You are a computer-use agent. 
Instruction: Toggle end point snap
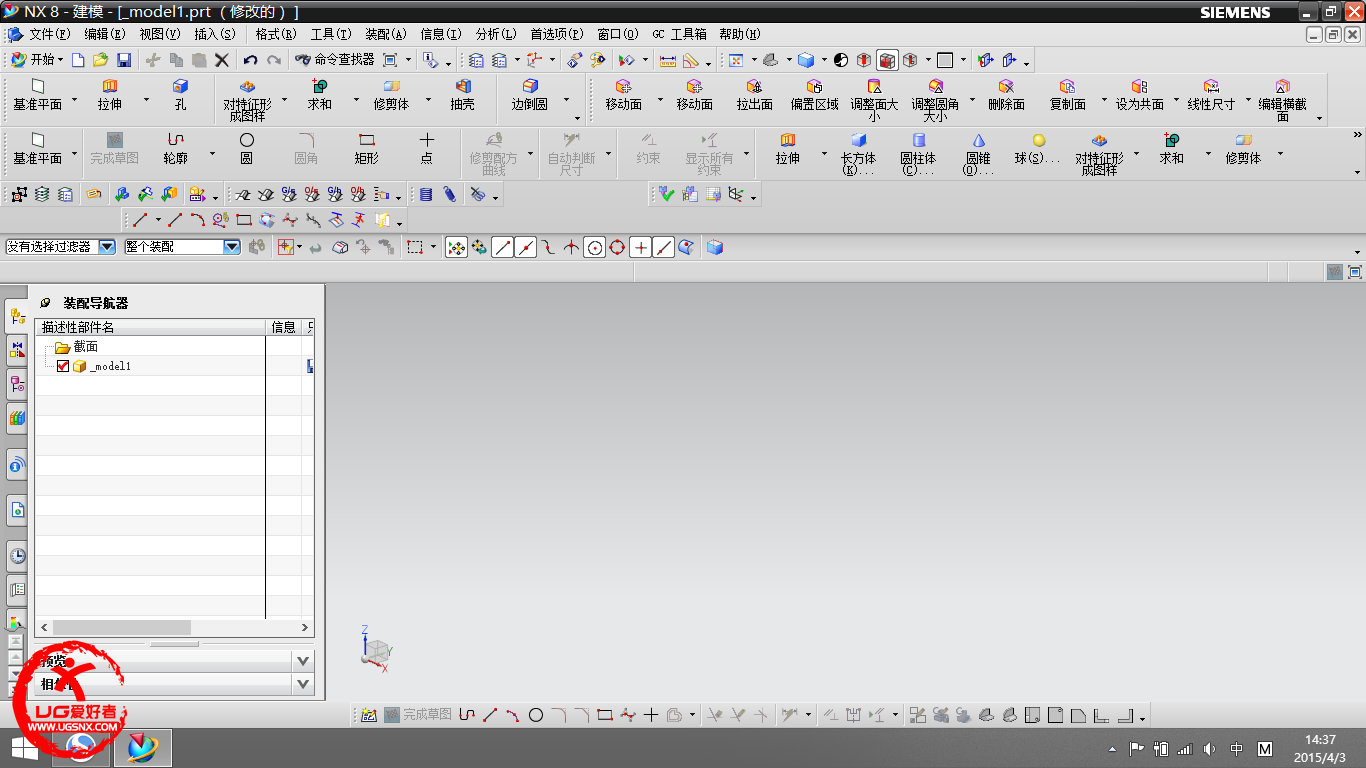(502, 247)
